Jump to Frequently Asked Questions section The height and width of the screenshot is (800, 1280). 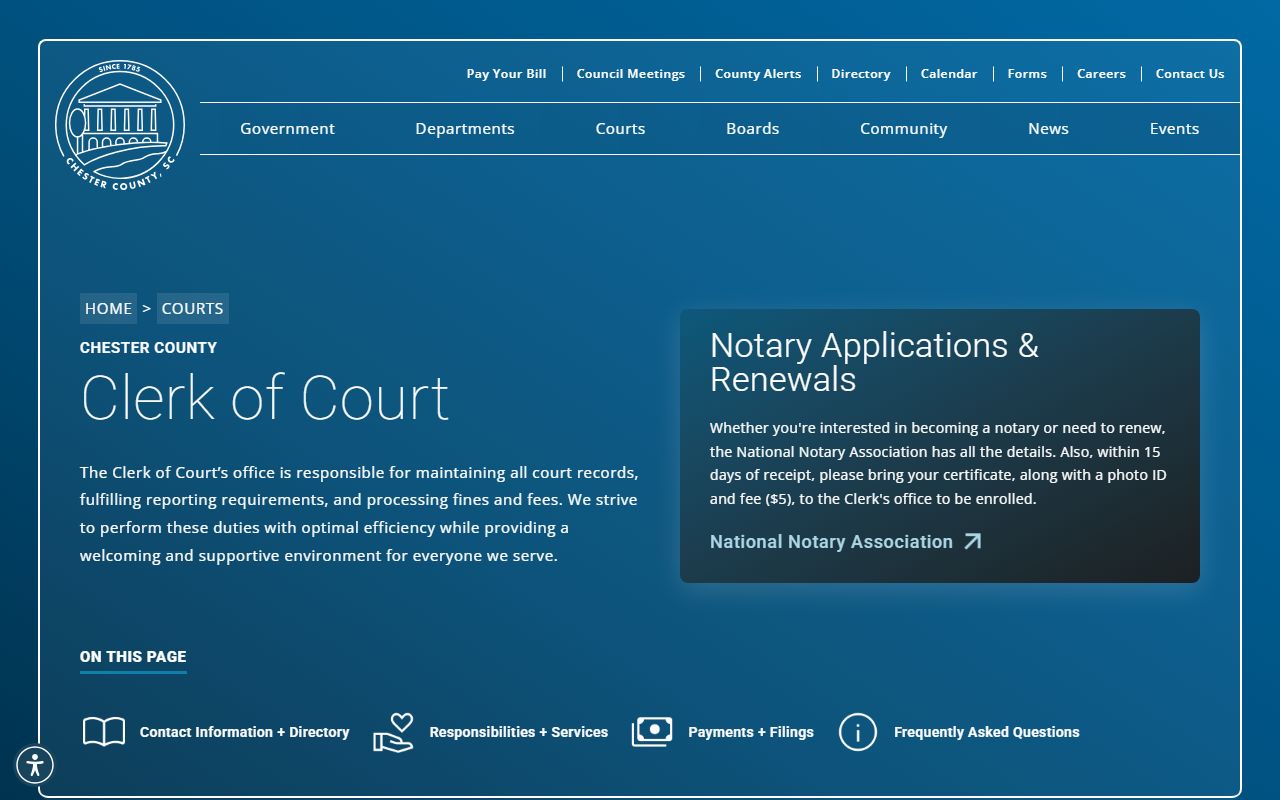[x=986, y=732]
